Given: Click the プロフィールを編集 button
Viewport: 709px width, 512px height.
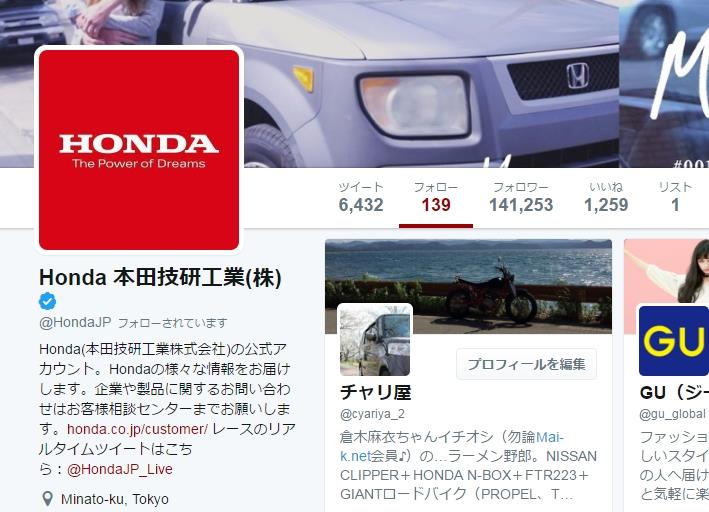Looking at the screenshot, I should pyautogui.click(x=526, y=364).
